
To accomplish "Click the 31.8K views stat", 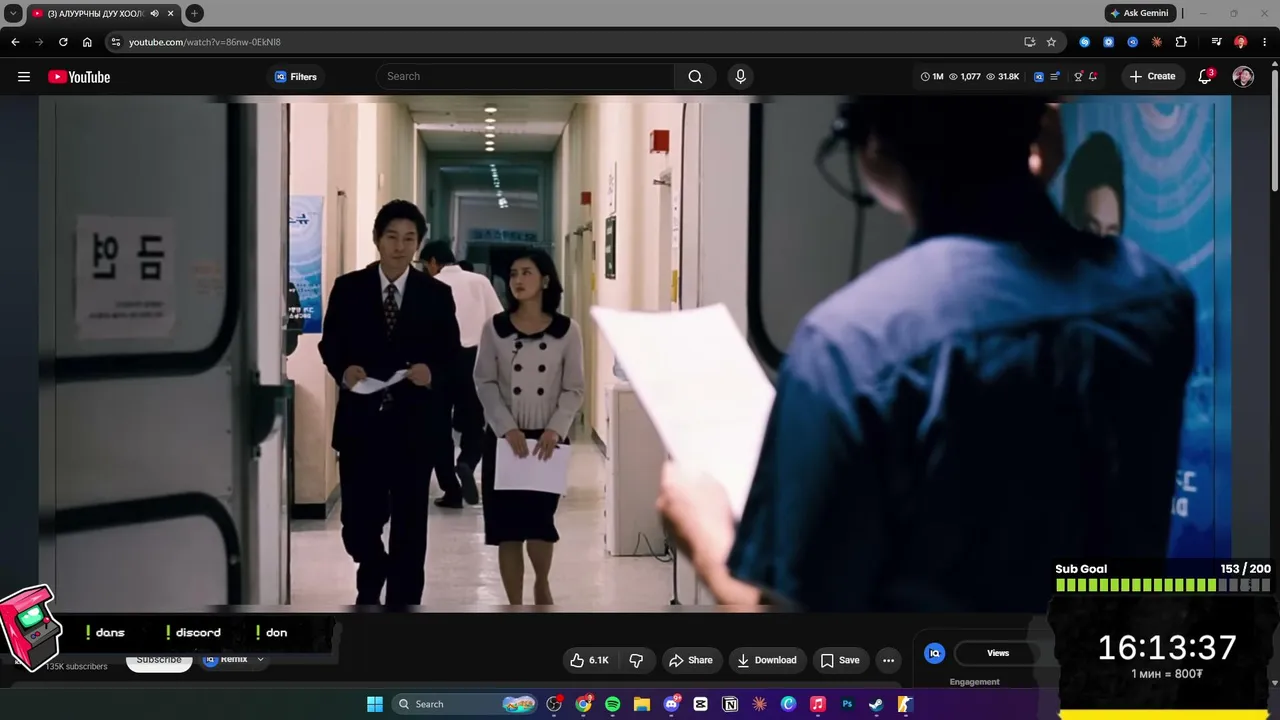I will (x=1003, y=77).
